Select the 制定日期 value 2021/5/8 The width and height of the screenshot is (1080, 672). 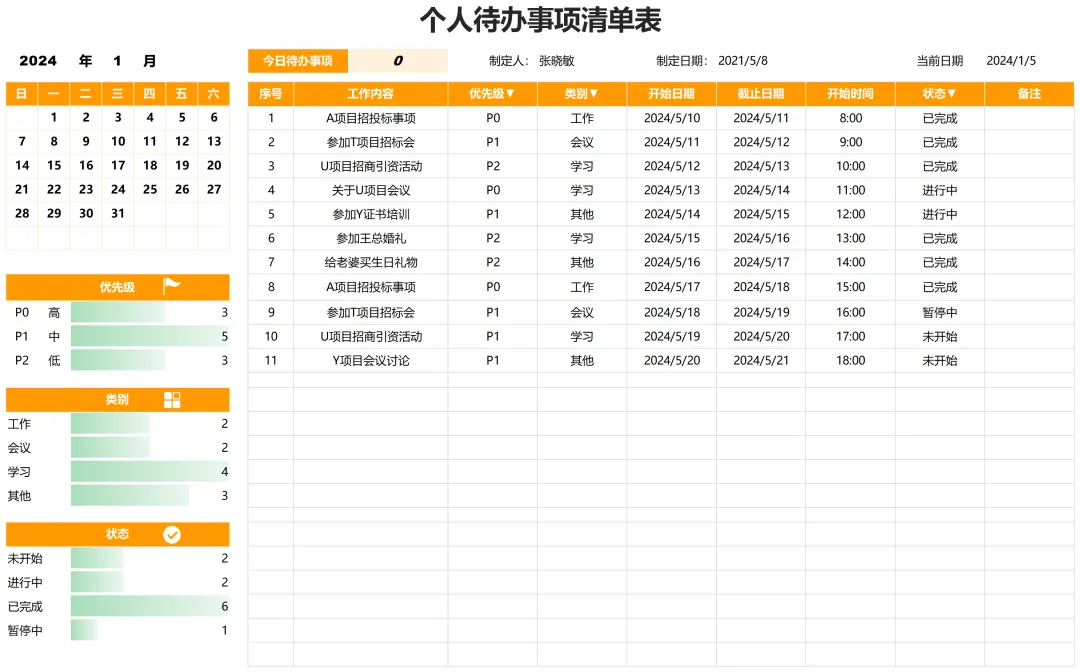click(x=742, y=61)
